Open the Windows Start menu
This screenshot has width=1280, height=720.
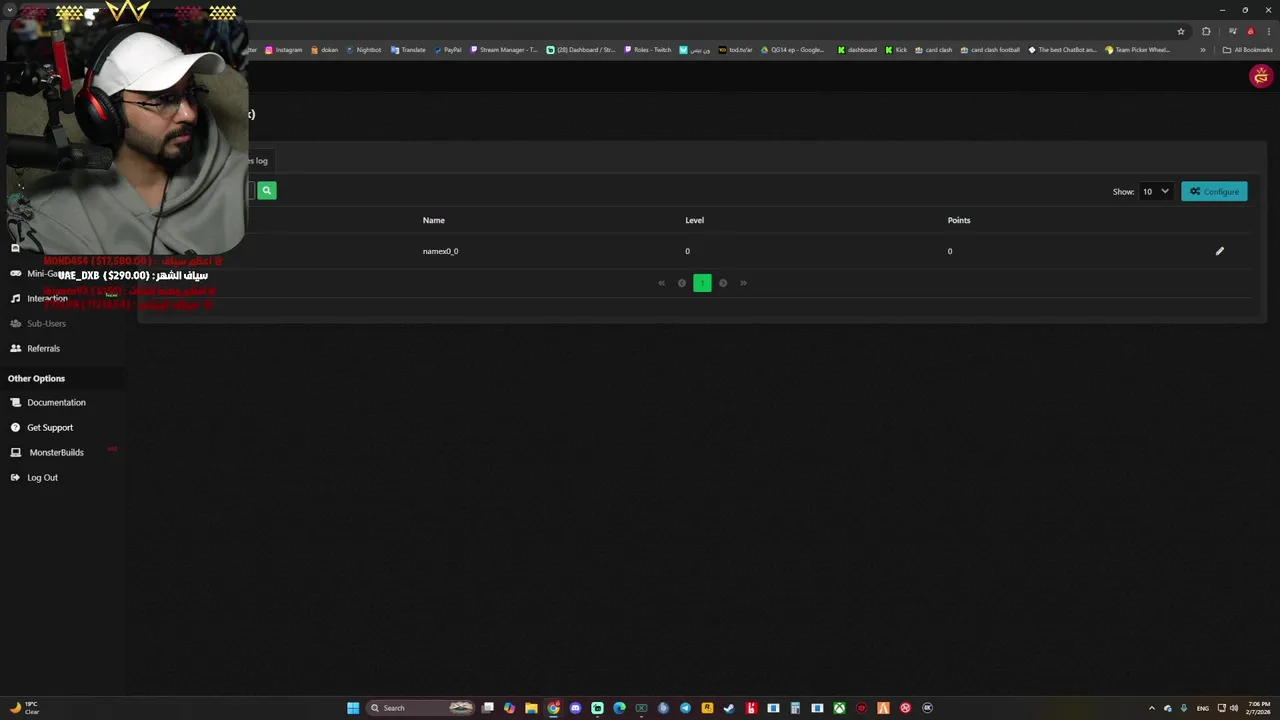click(353, 708)
